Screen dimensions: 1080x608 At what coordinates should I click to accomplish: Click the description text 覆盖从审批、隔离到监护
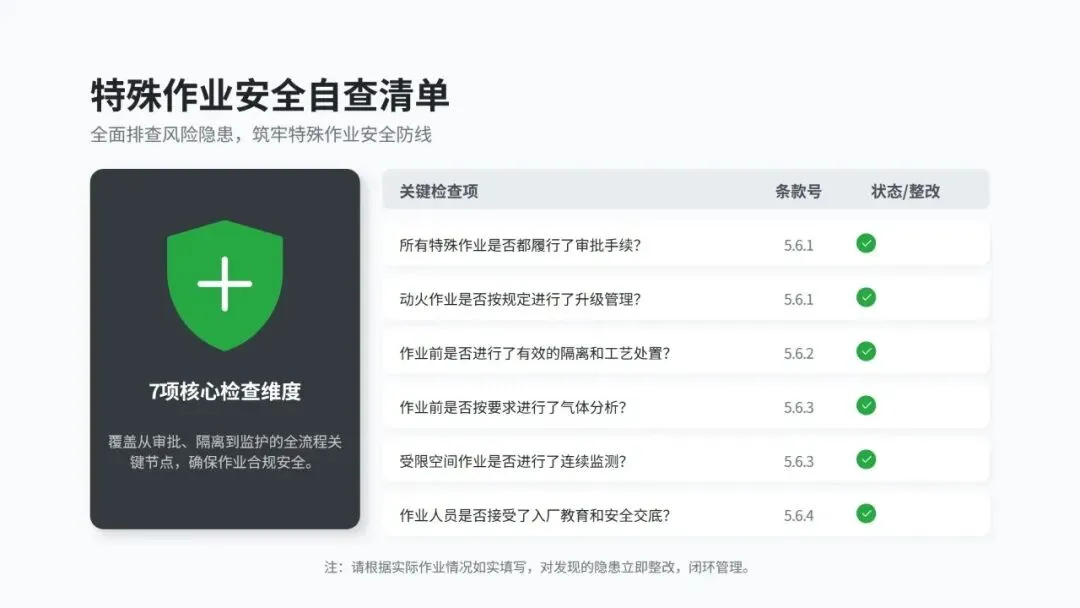click(225, 452)
